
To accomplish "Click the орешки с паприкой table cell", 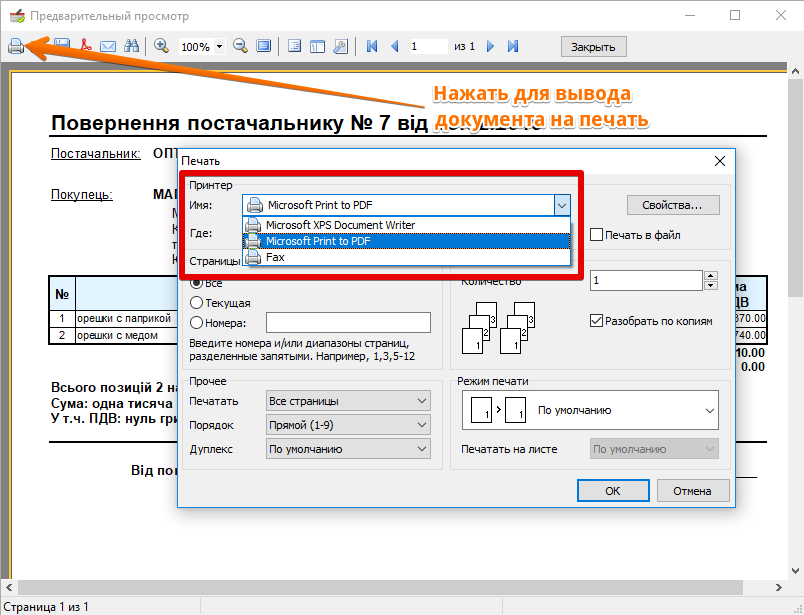I will (124, 319).
